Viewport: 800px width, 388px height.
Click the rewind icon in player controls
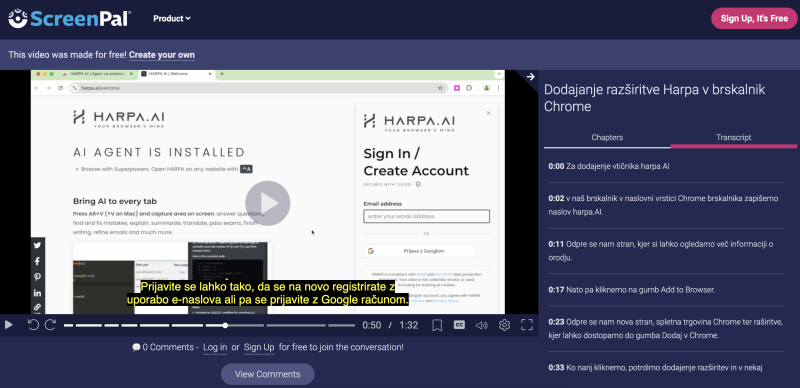coord(33,325)
